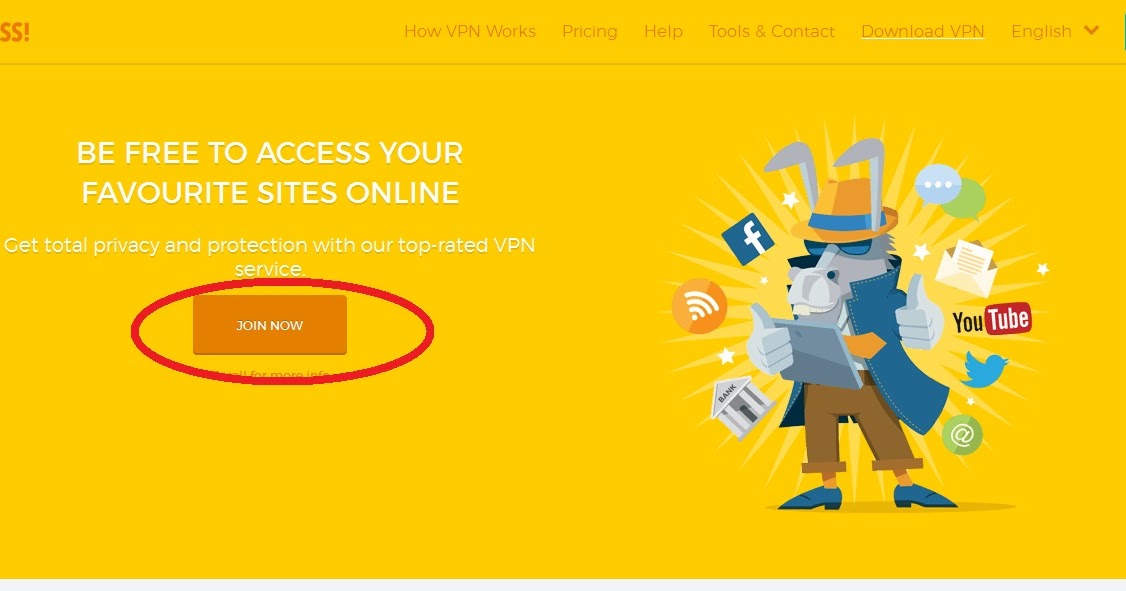
Task: Click the orange JOIN NOW button
Action: (270, 325)
